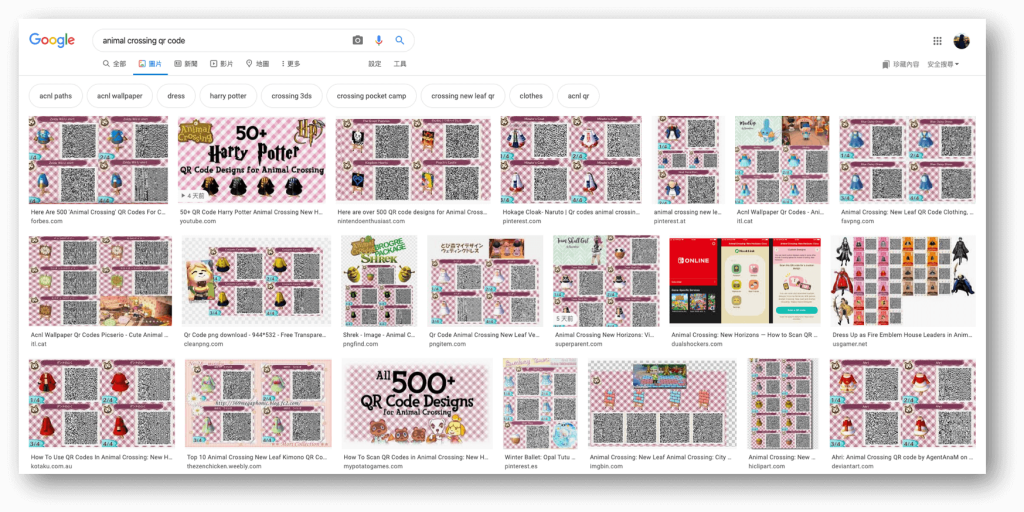Filter by acnl wallpaper chip
Screen dimensions: 1024x512
(120, 96)
